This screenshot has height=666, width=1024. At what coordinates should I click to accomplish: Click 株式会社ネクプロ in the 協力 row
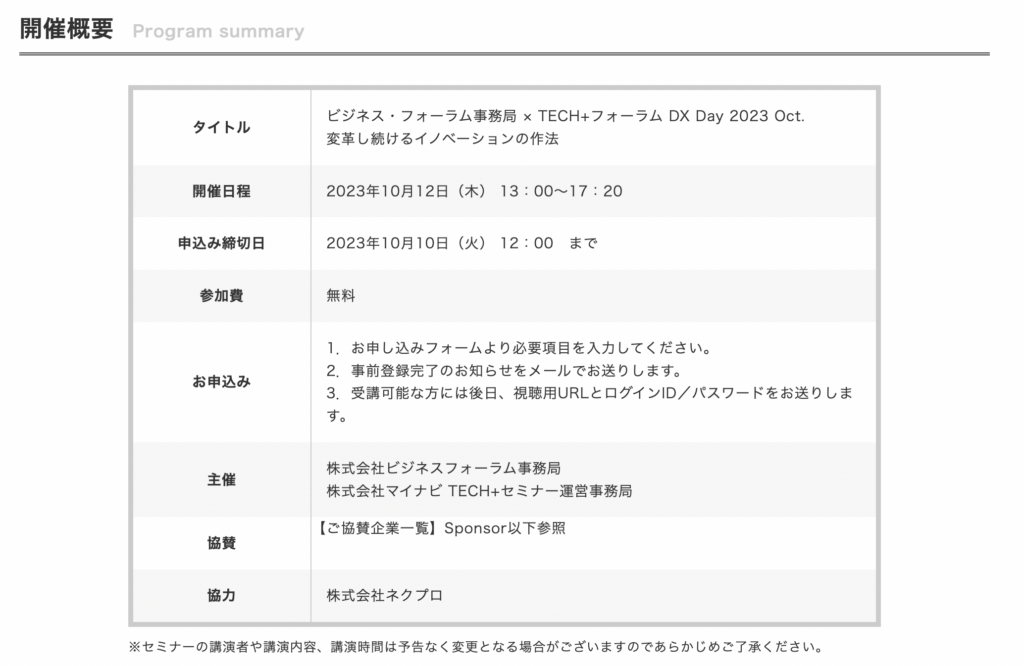pos(384,596)
